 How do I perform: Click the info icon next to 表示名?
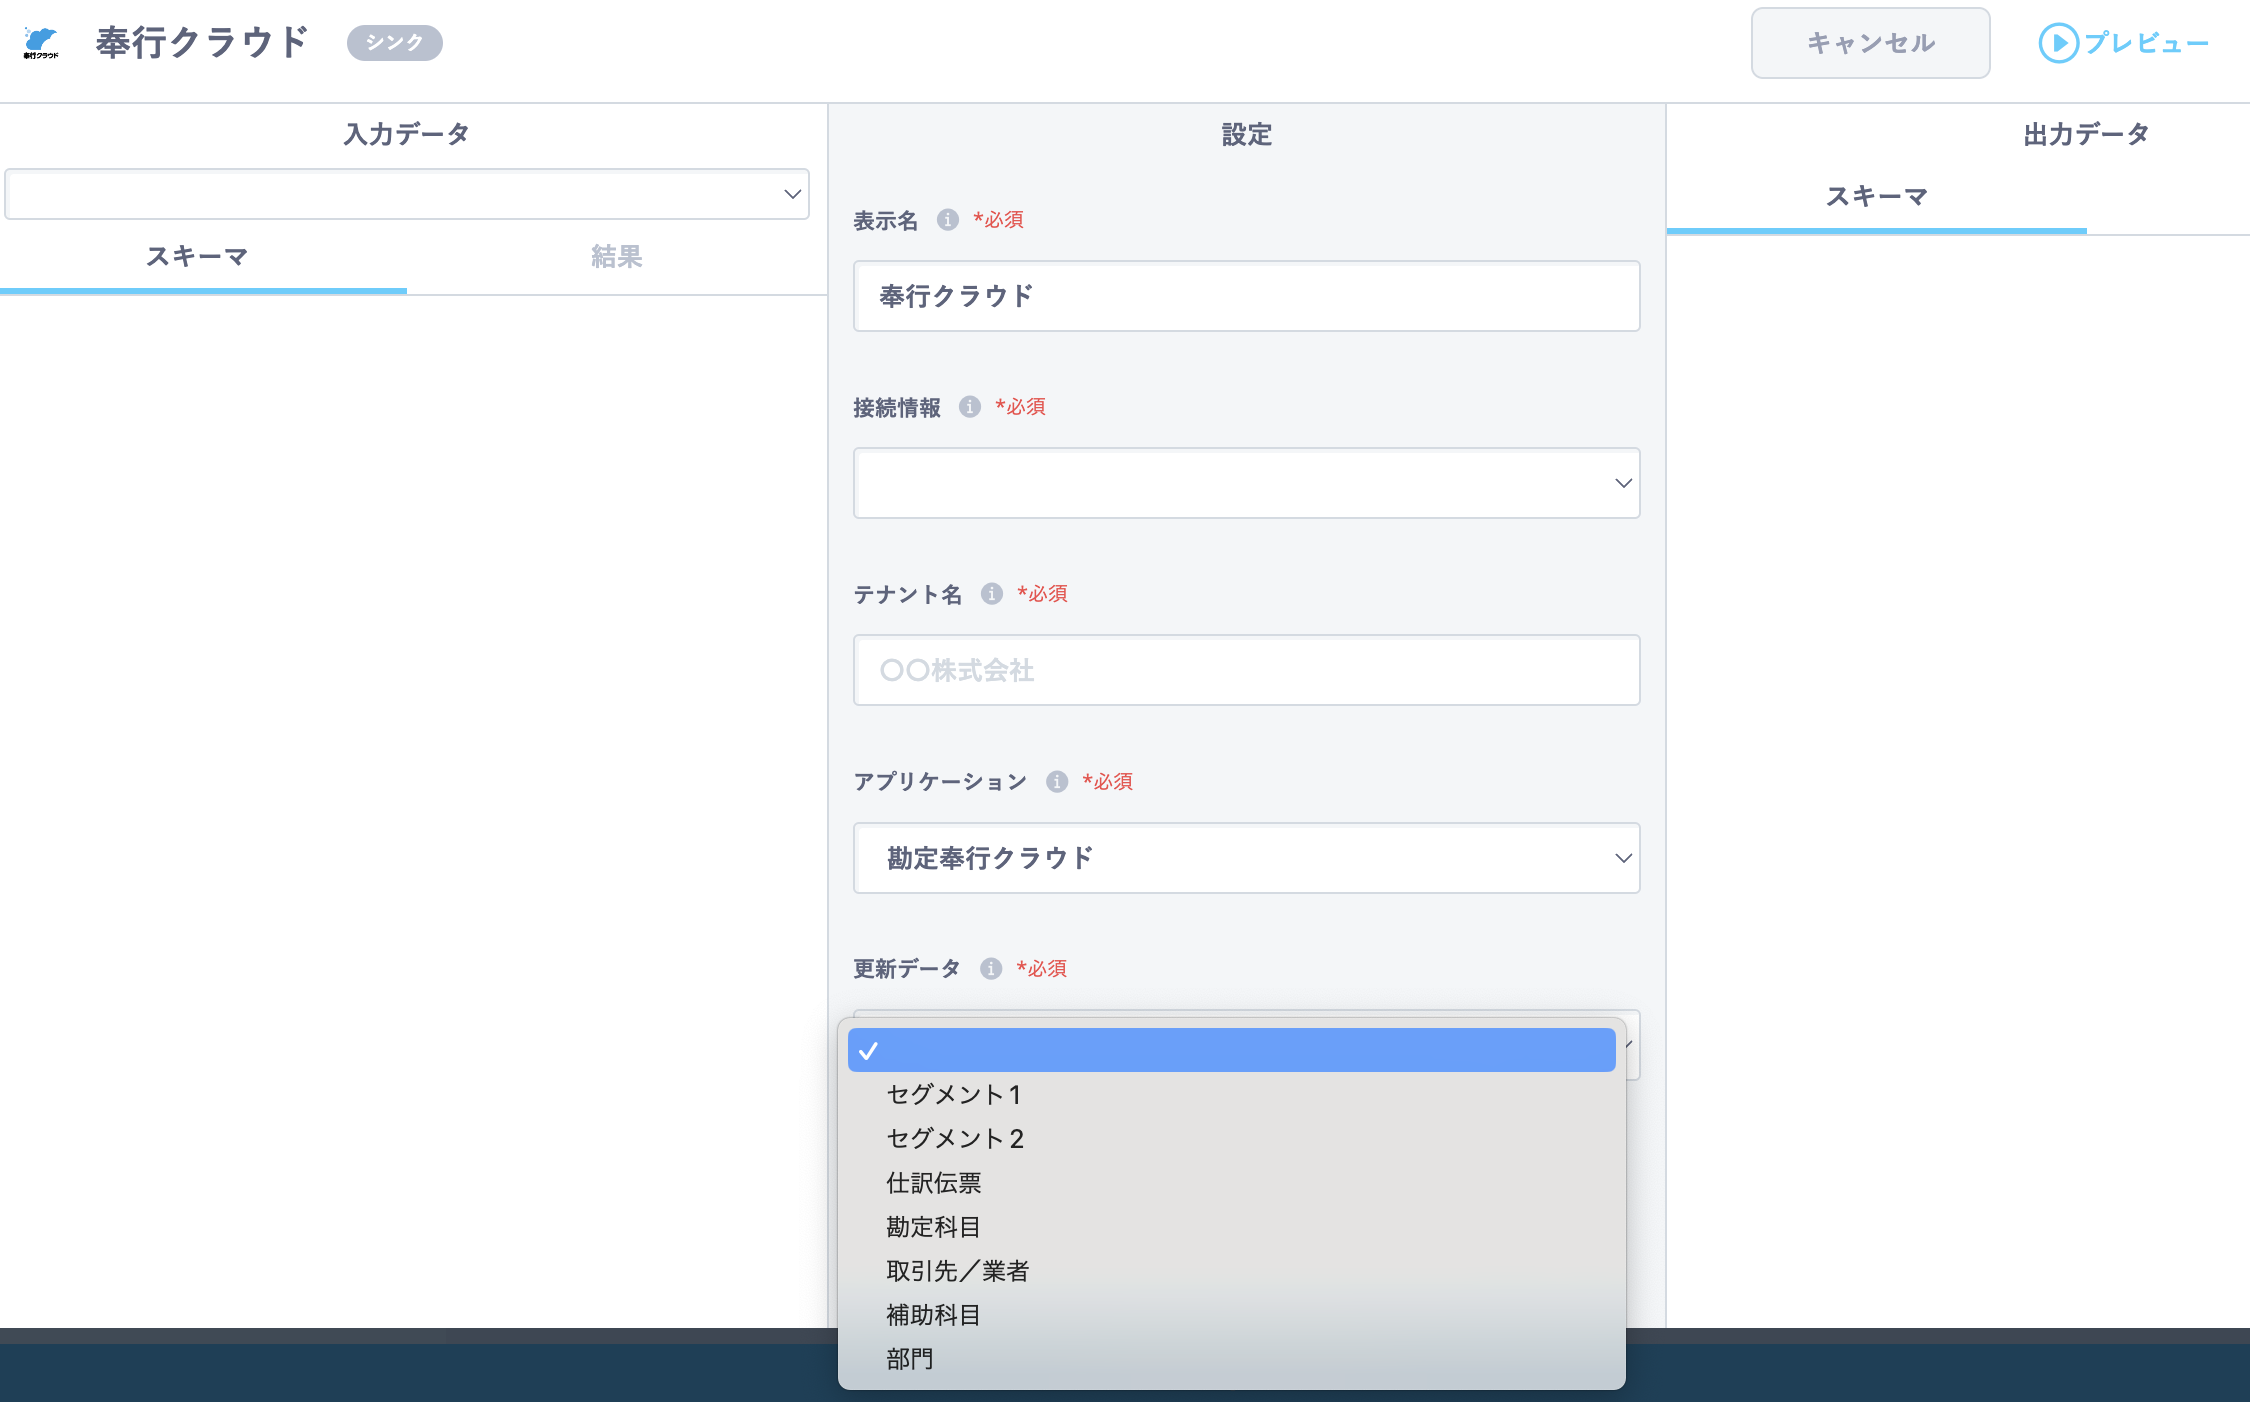tap(948, 220)
